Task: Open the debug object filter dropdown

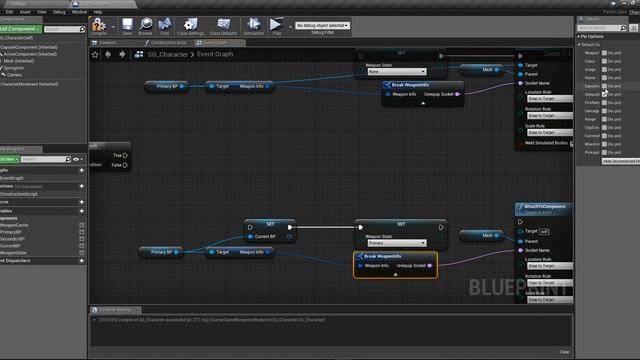Action: [x=322, y=26]
